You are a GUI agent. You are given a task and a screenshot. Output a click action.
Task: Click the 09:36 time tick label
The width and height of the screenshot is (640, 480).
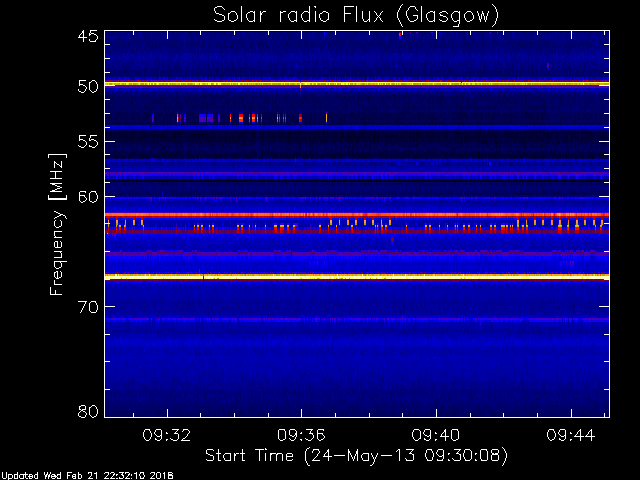tap(301, 435)
